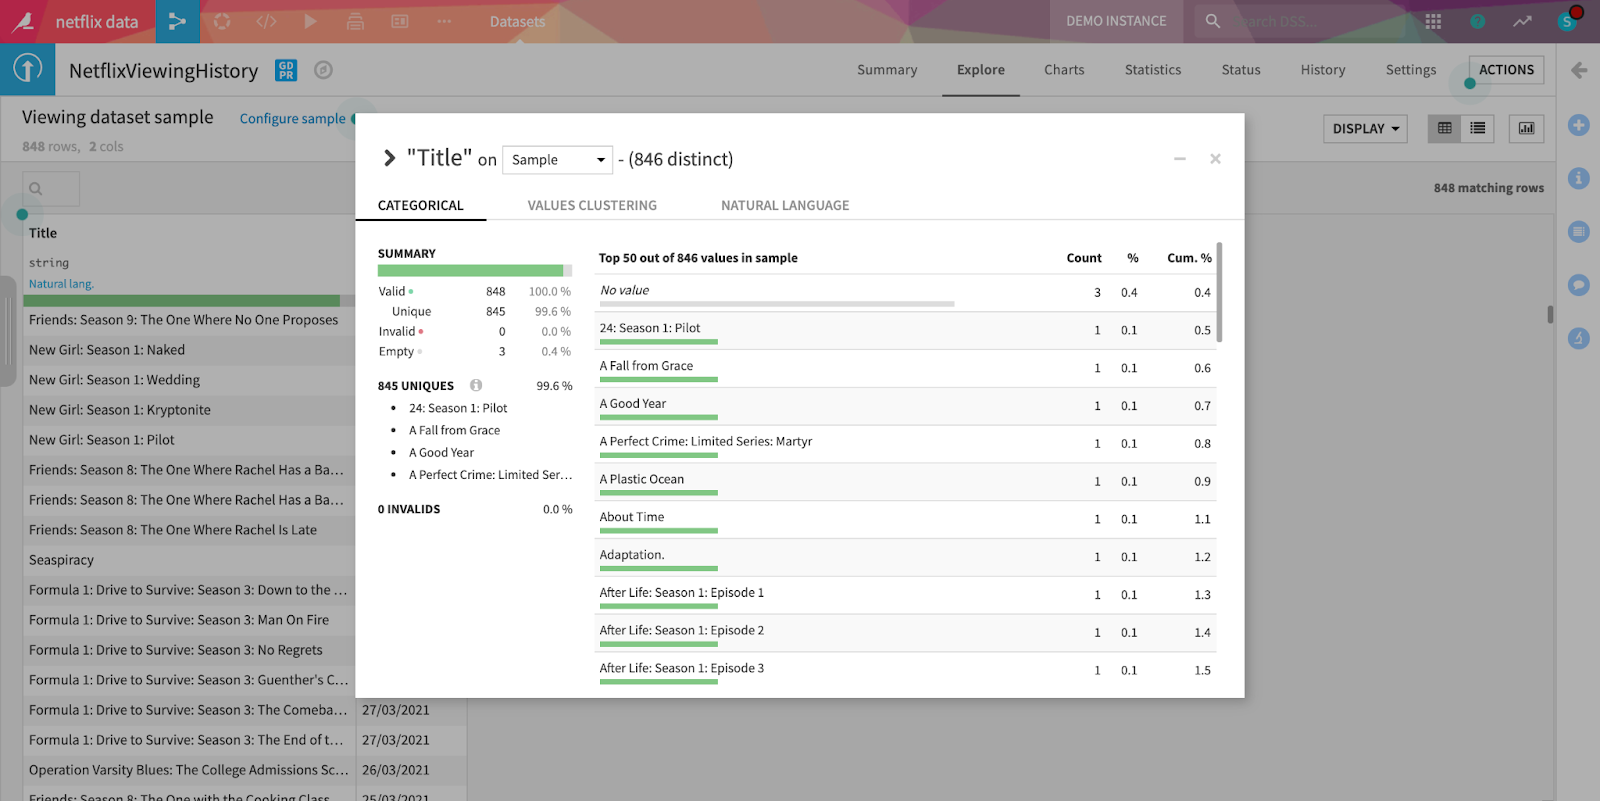Click the plus icon in right sidebar
Viewport: 1600px width, 801px height.
[1579, 125]
